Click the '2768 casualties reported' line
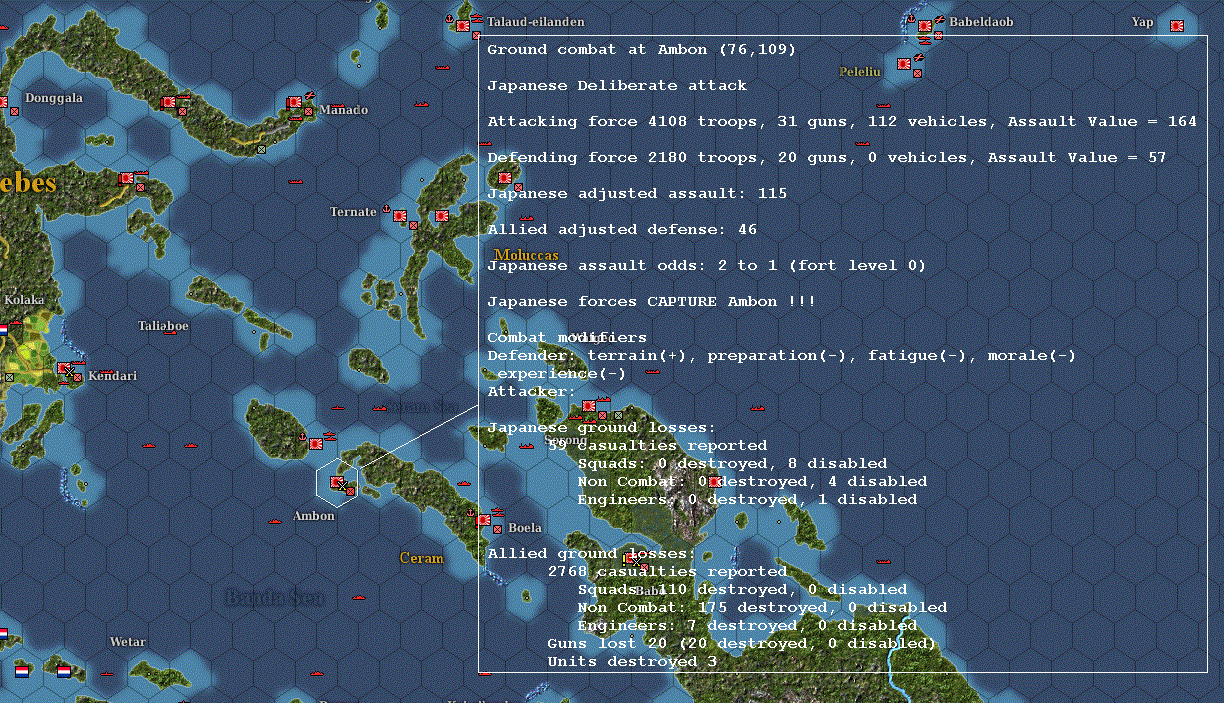Image resolution: width=1224 pixels, height=703 pixels. tap(667, 572)
